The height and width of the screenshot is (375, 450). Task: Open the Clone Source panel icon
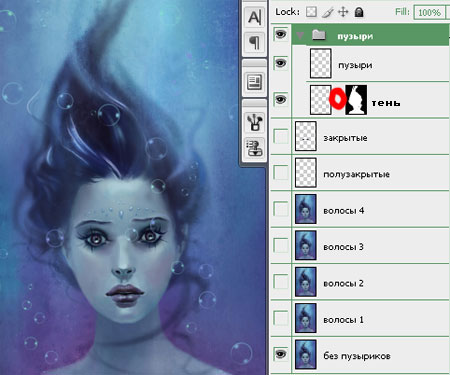coord(255,148)
